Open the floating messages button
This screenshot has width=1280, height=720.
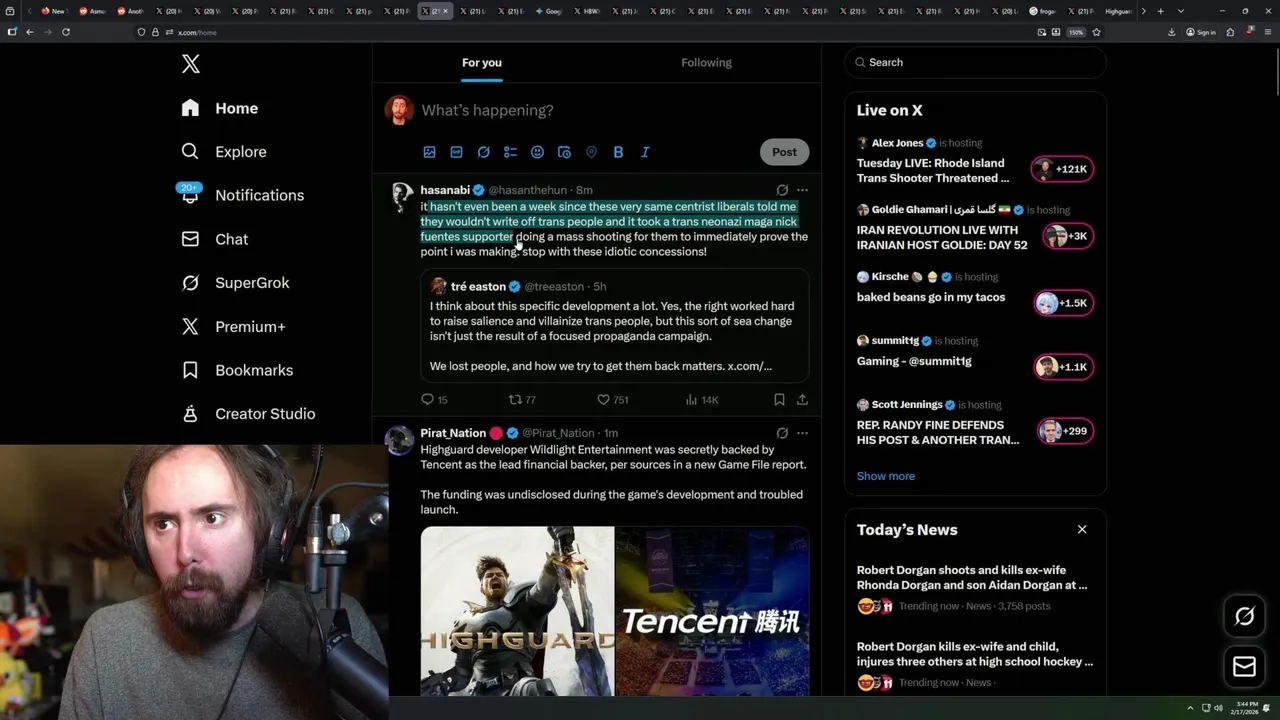tap(1244, 666)
